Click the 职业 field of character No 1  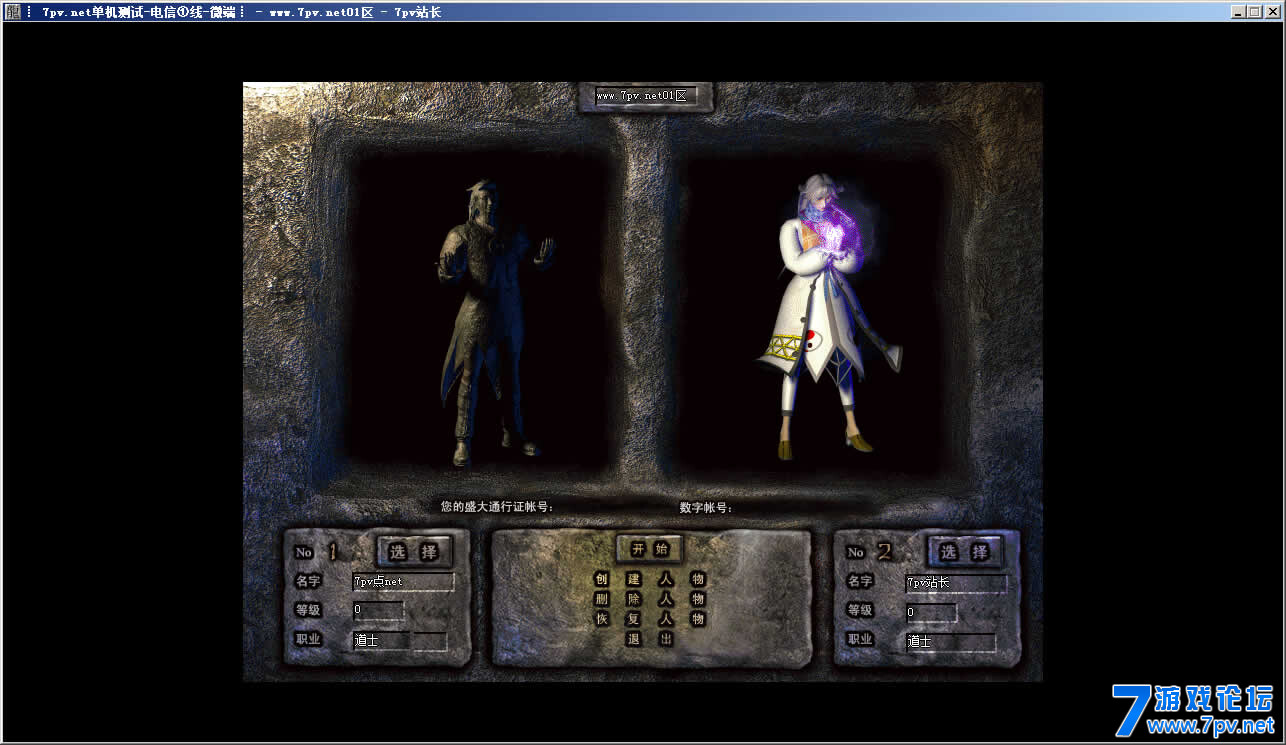(x=381, y=640)
